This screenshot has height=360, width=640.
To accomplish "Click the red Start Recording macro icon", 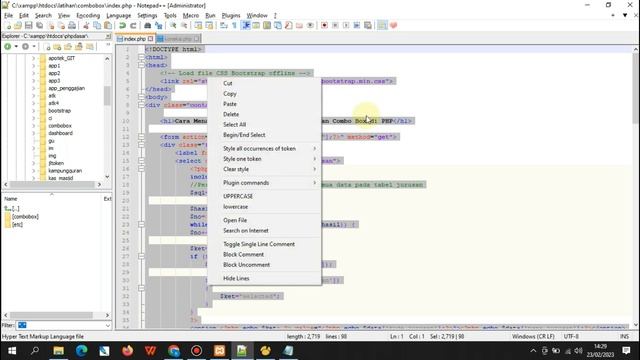I will pyautogui.click(x=324, y=25).
